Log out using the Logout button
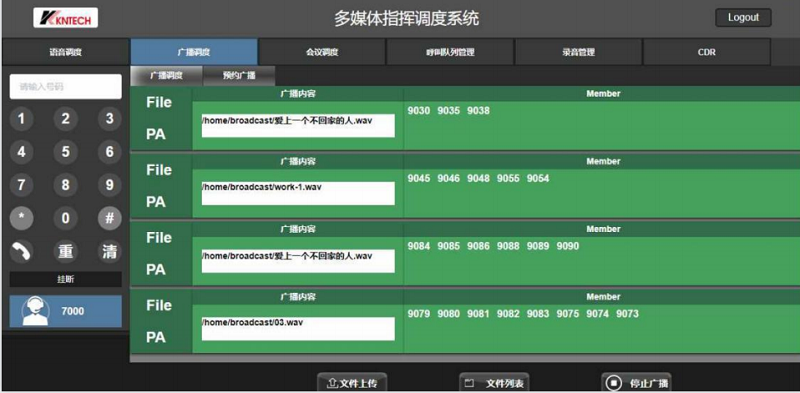800x393 pixels. pyautogui.click(x=743, y=17)
